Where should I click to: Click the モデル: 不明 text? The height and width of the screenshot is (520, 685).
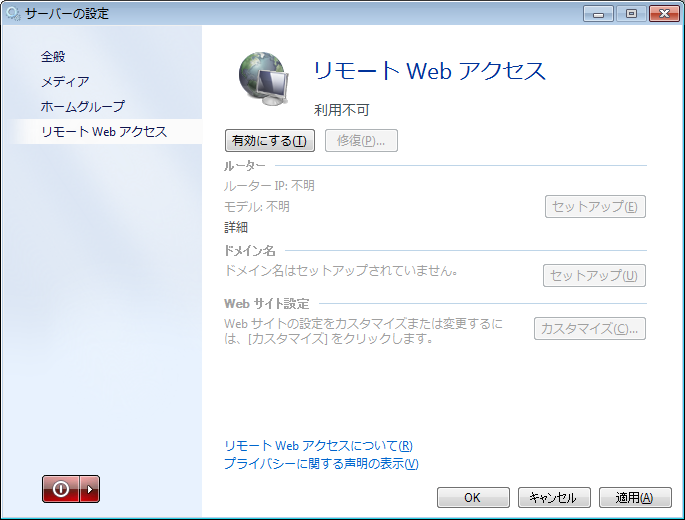(x=257, y=207)
